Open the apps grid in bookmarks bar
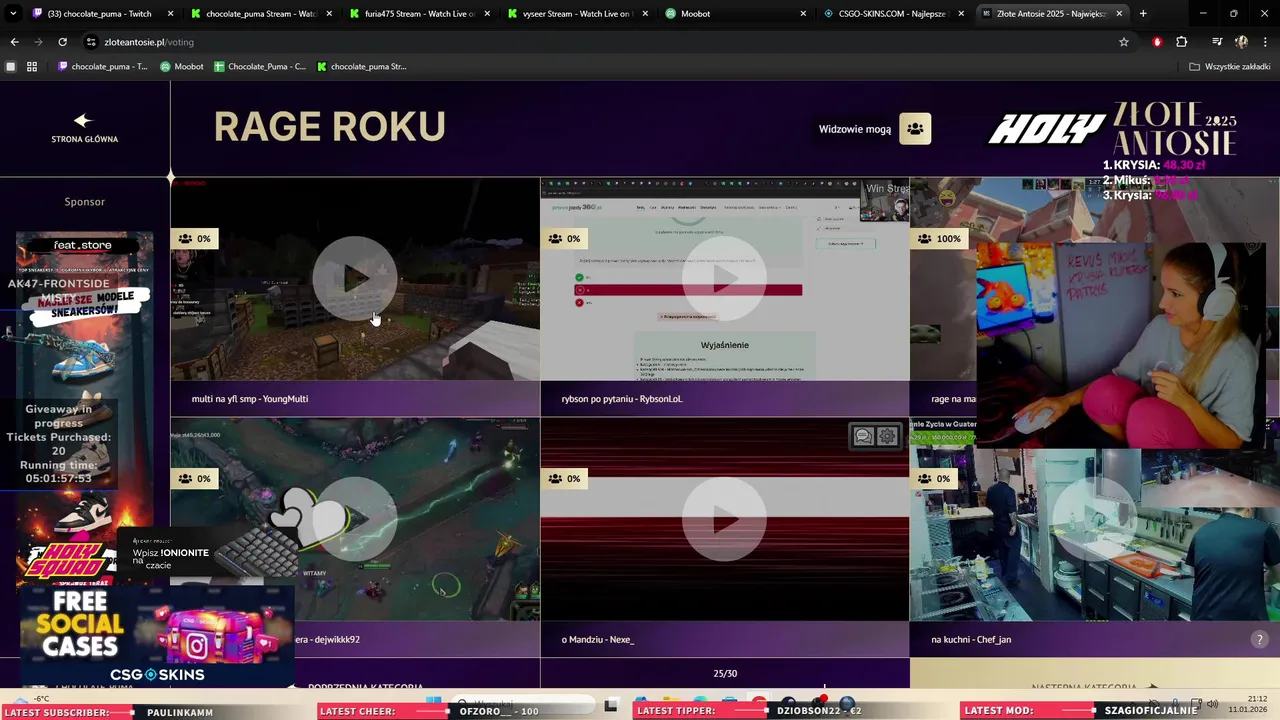1280x720 pixels. click(32, 66)
